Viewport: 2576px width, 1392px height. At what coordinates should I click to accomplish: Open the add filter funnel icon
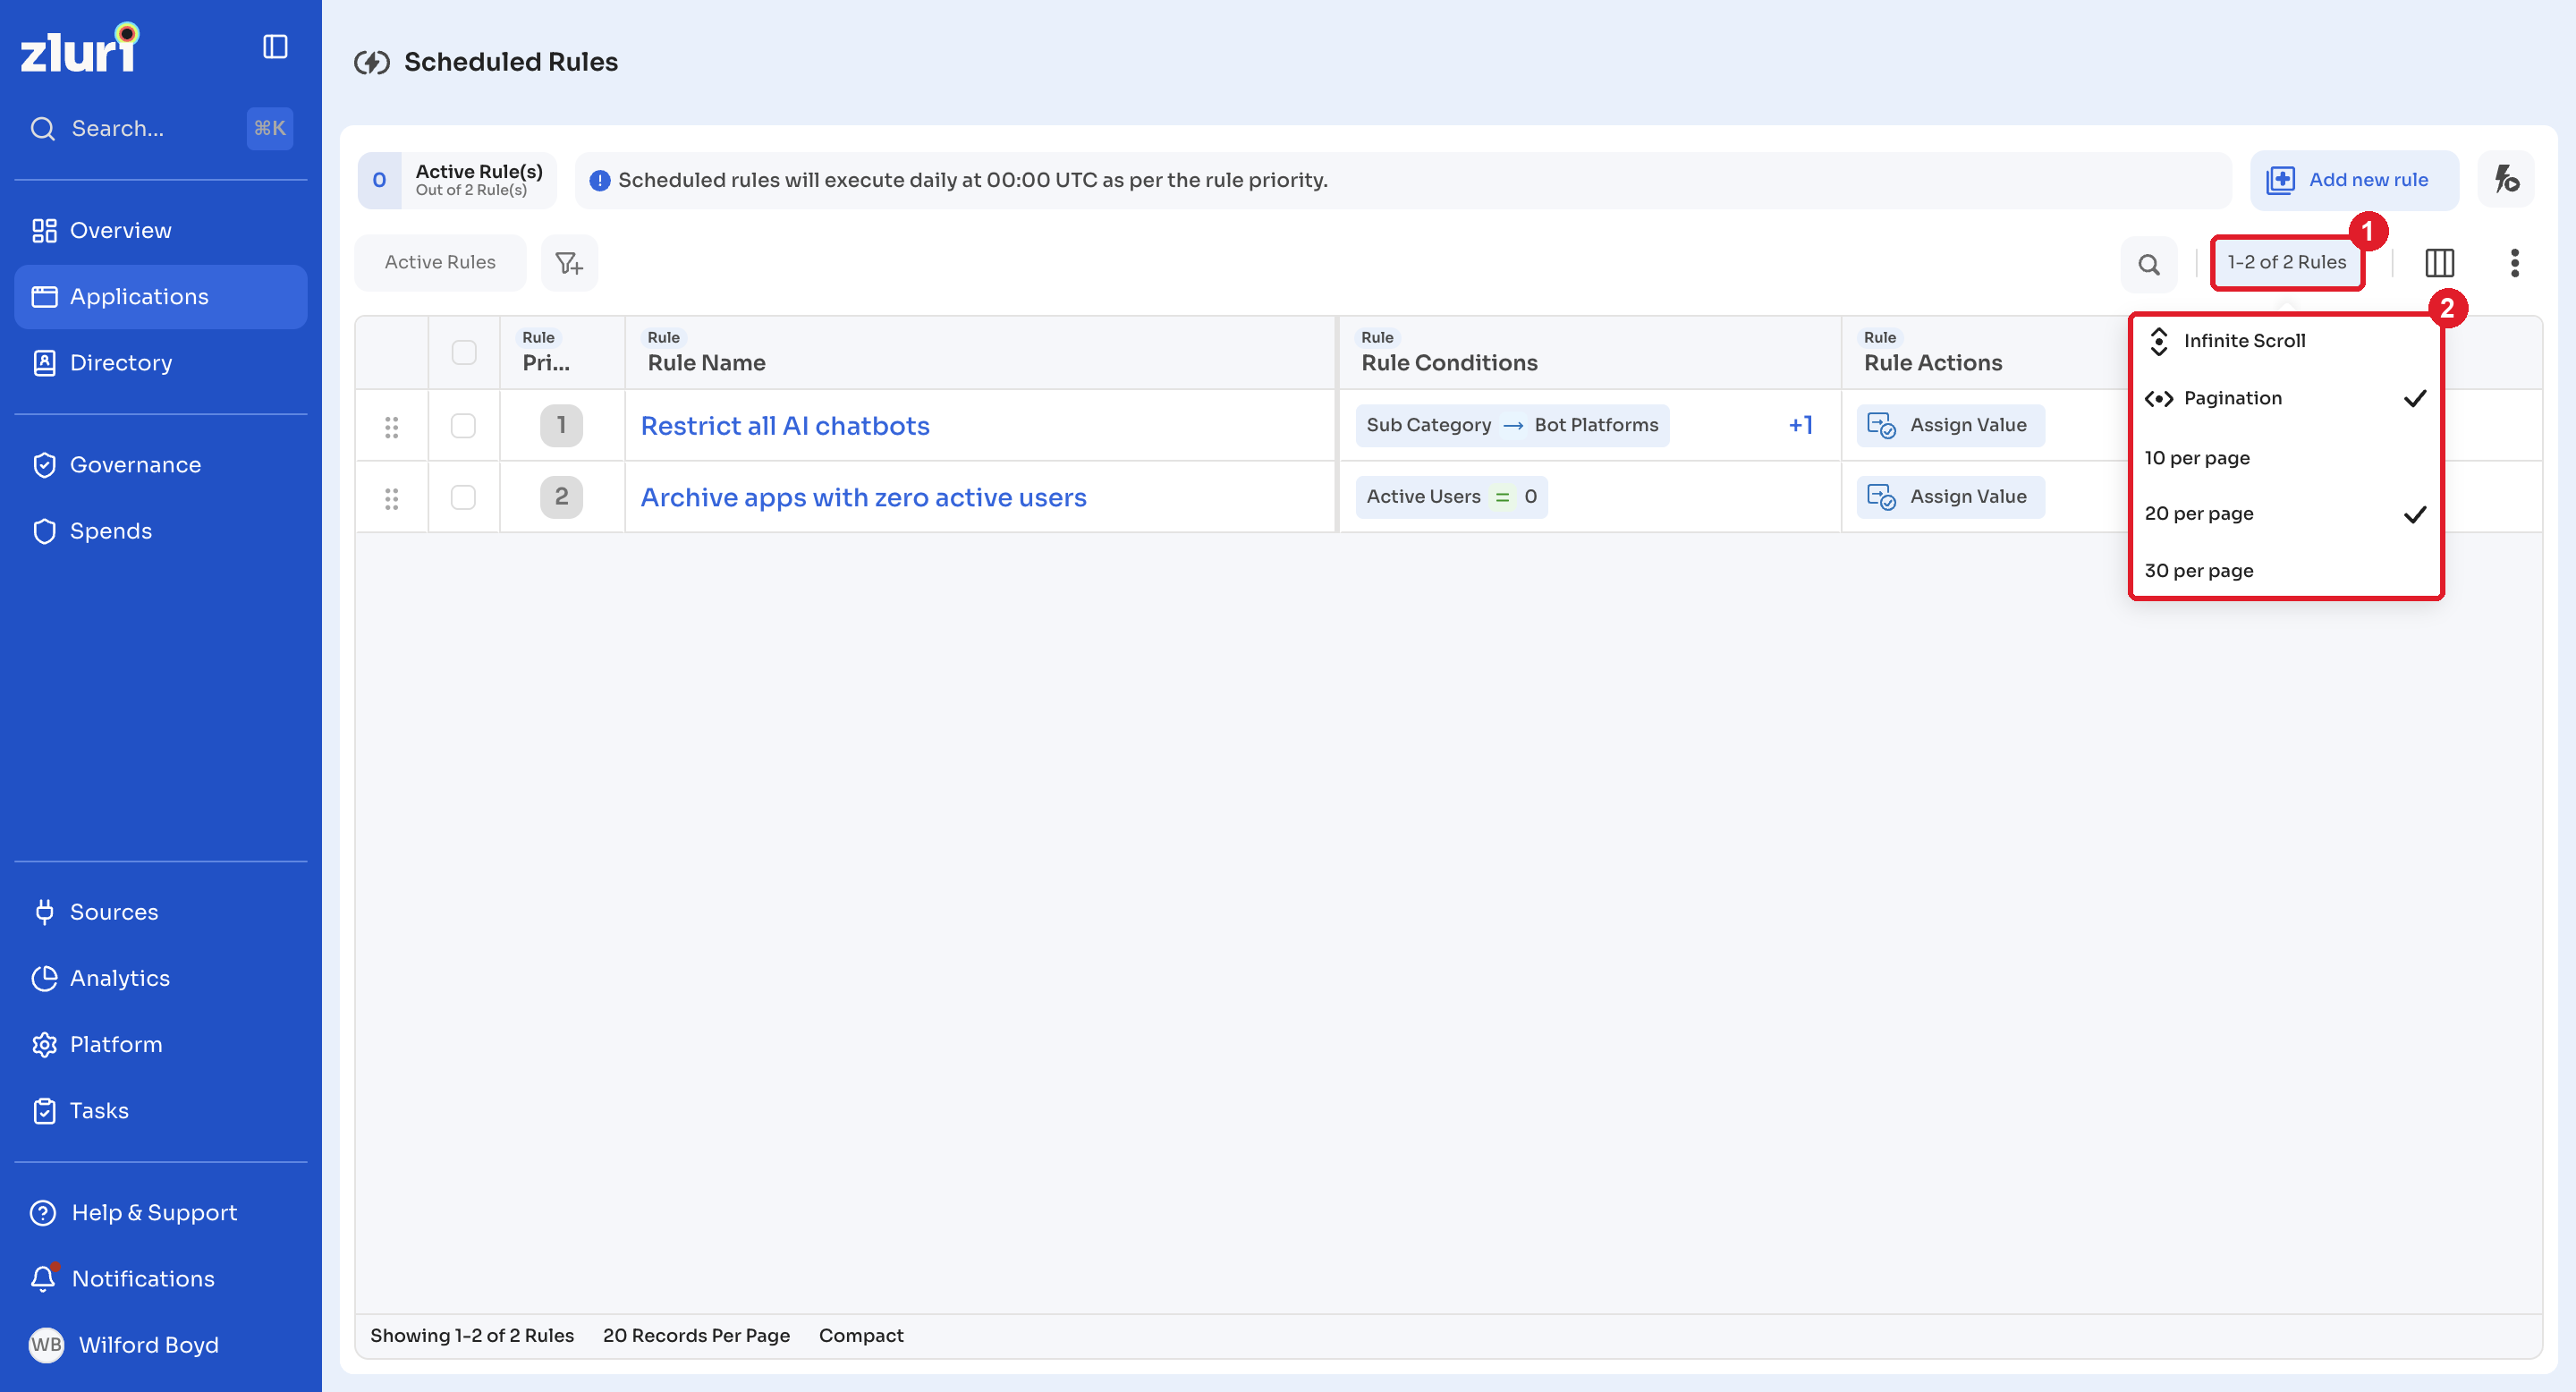569,263
